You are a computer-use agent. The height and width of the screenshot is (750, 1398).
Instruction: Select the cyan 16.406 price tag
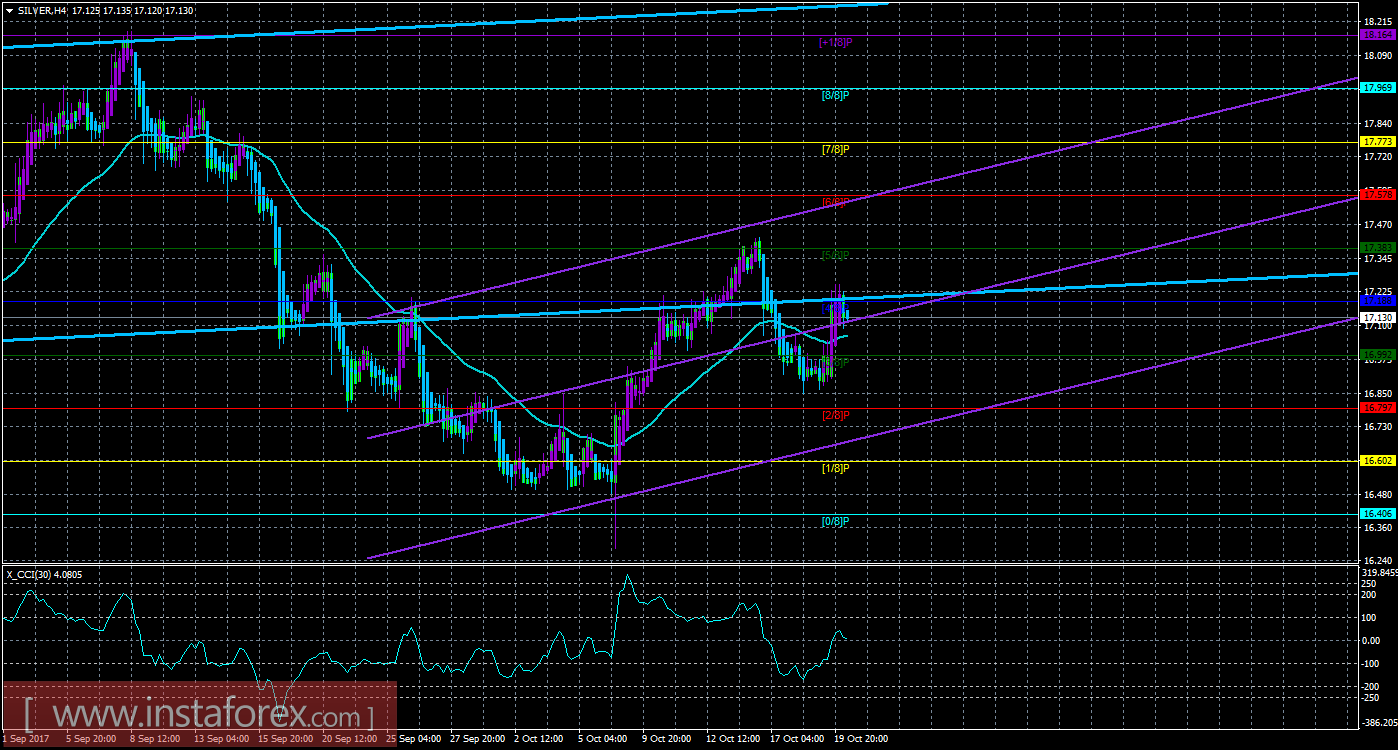coord(1377,513)
